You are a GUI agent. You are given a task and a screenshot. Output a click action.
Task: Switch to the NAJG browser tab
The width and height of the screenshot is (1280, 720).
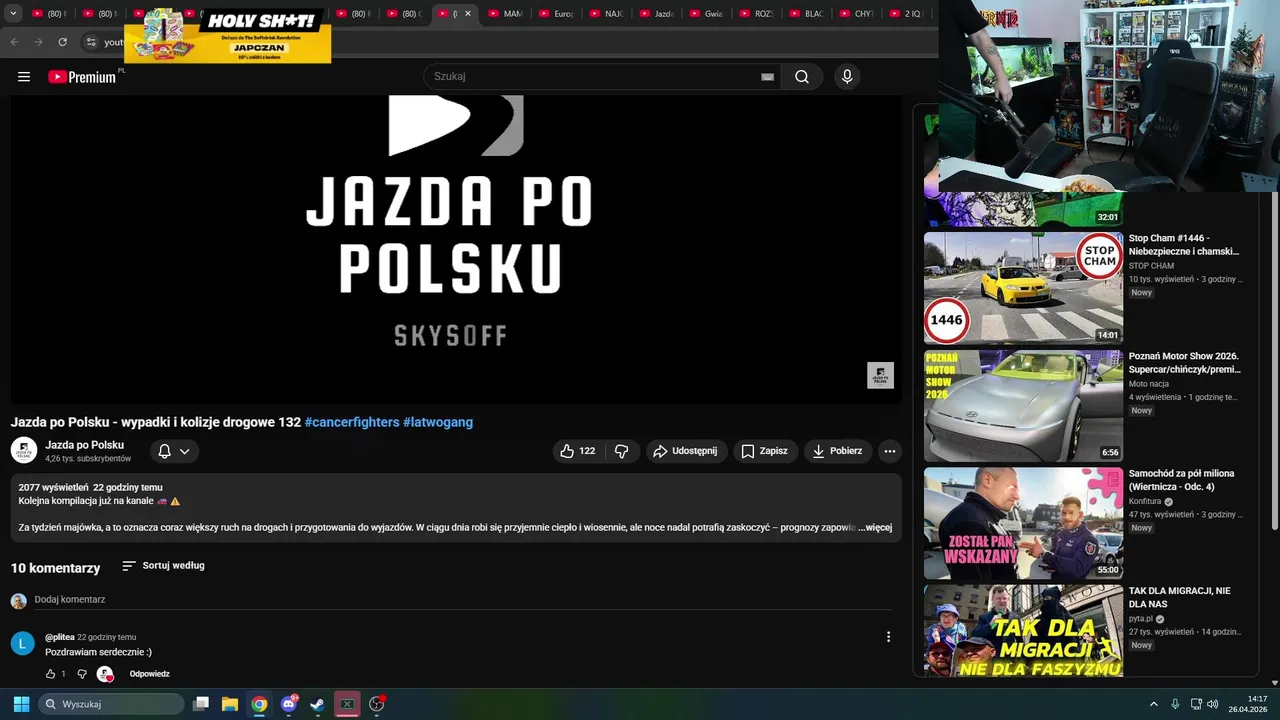pos(606,14)
